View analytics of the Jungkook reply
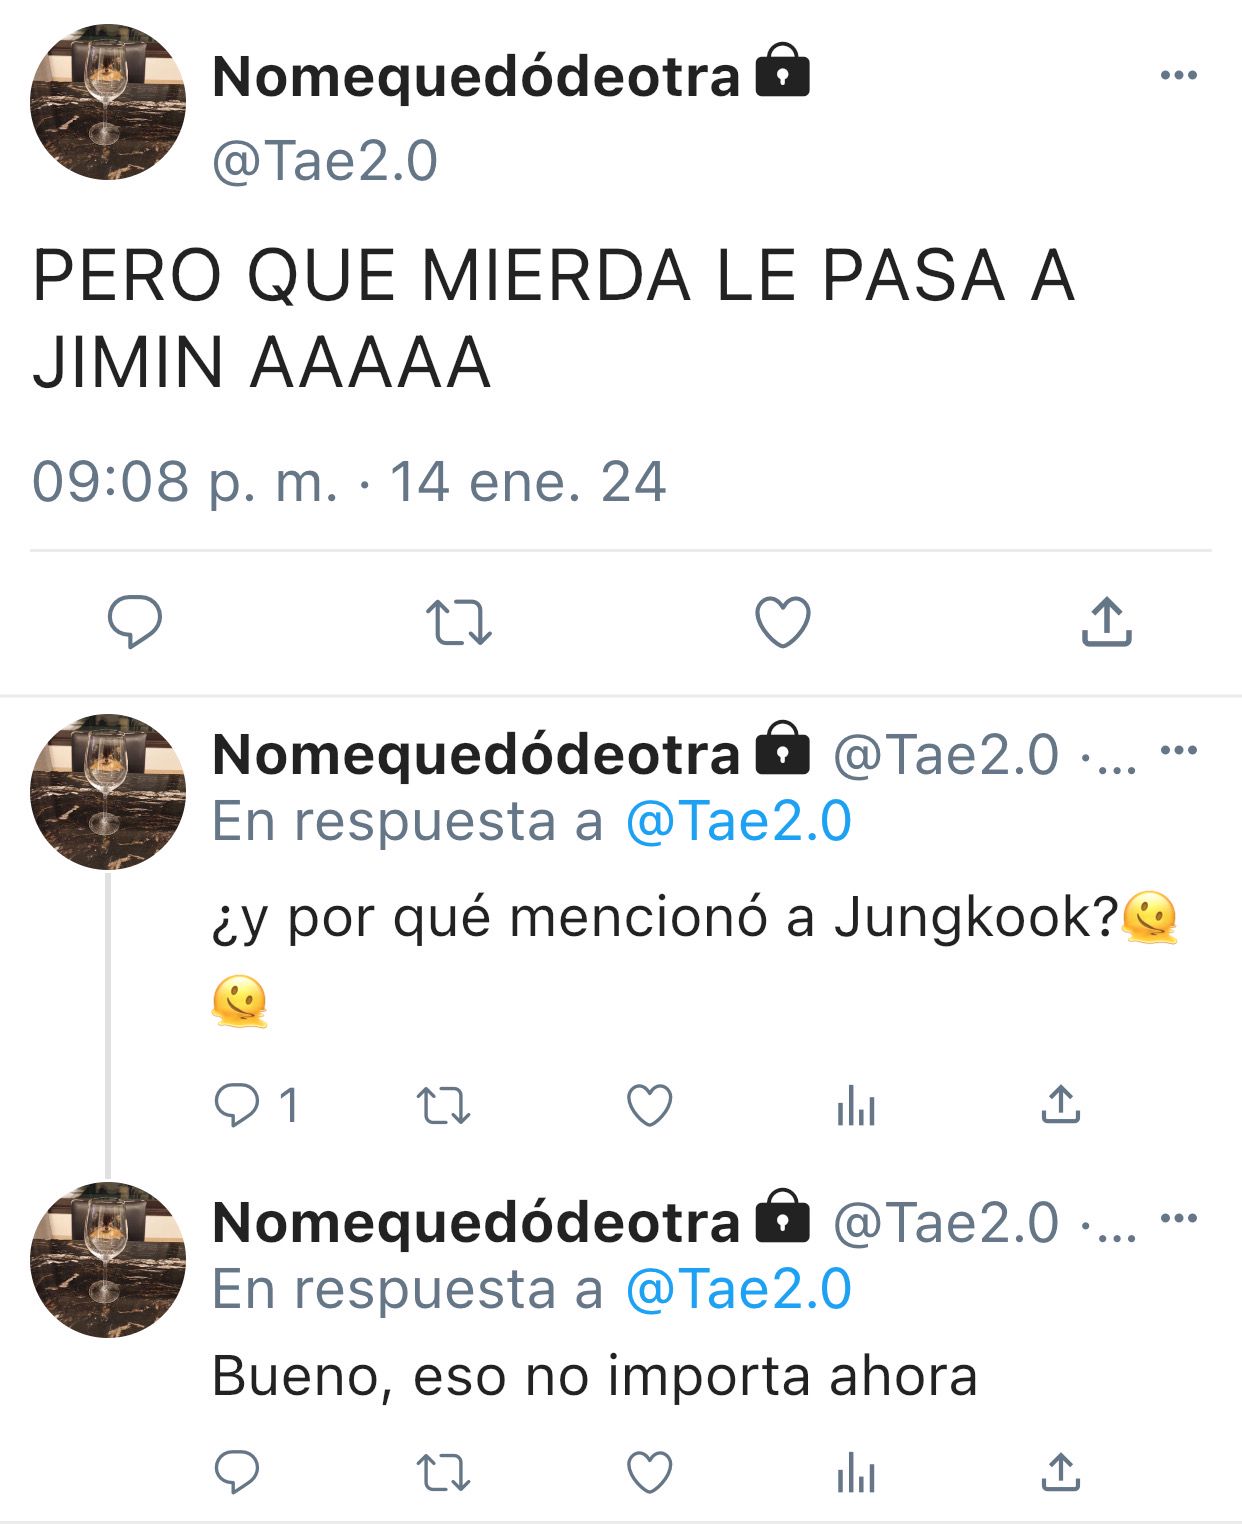 856,1106
